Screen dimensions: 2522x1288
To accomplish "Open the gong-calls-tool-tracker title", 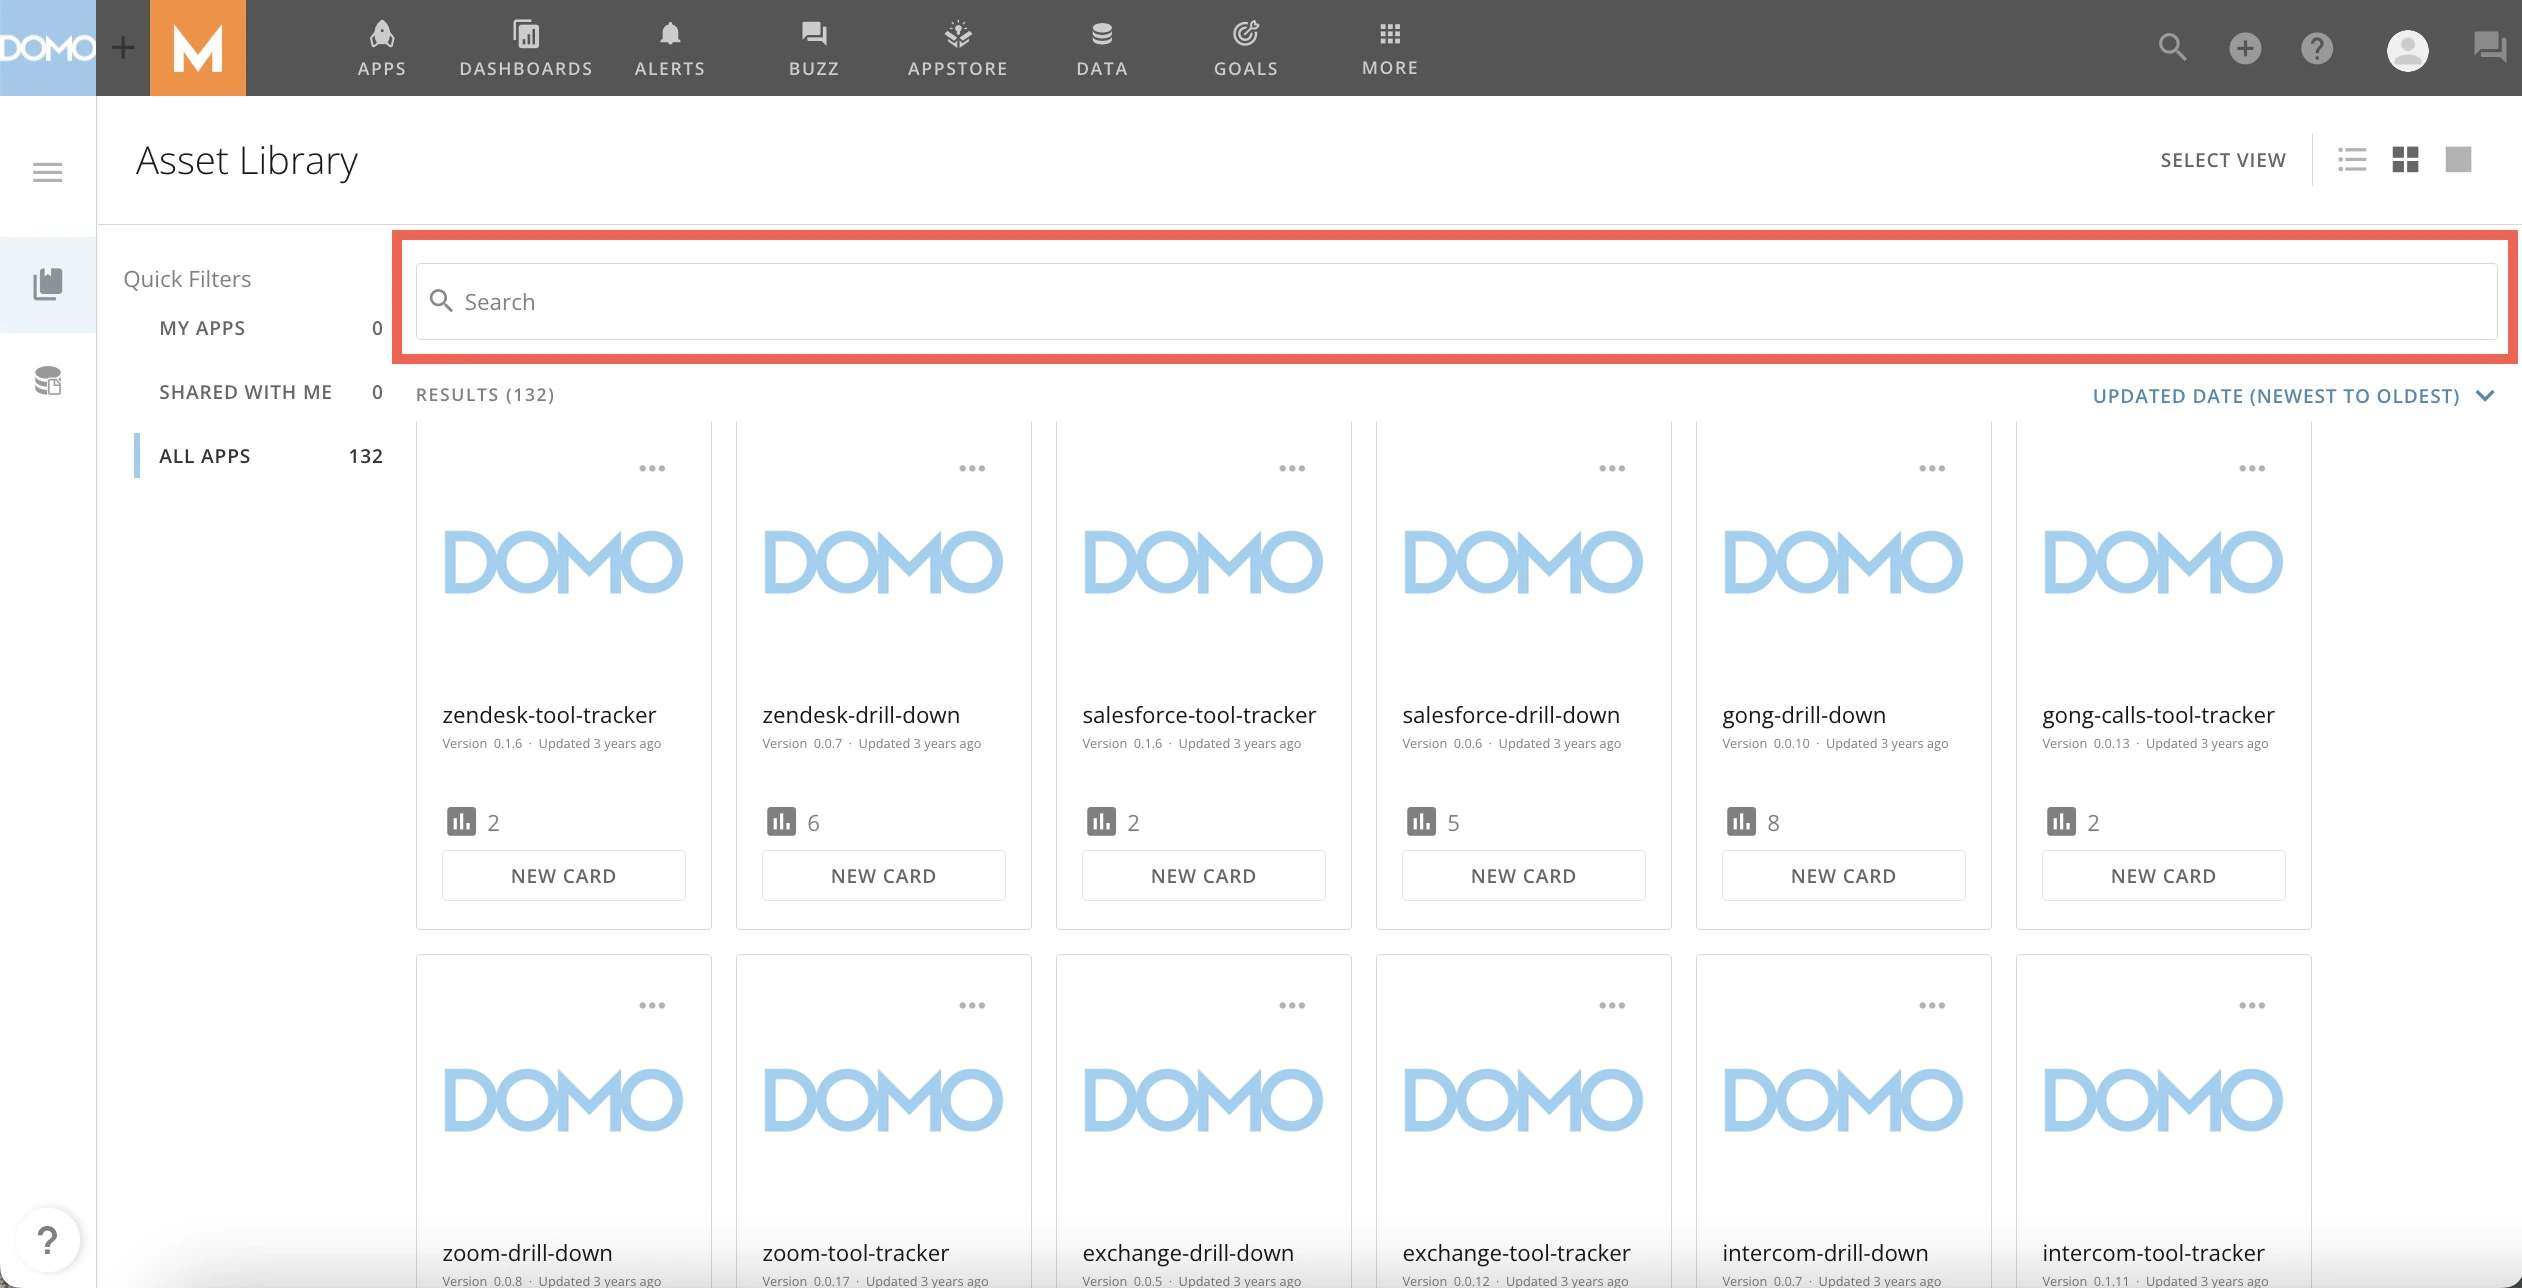I will (x=2158, y=715).
